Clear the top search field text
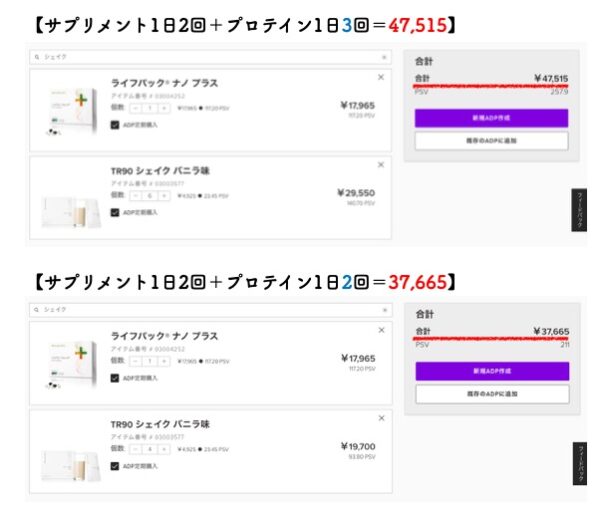The width and height of the screenshot is (600, 515). 384,57
